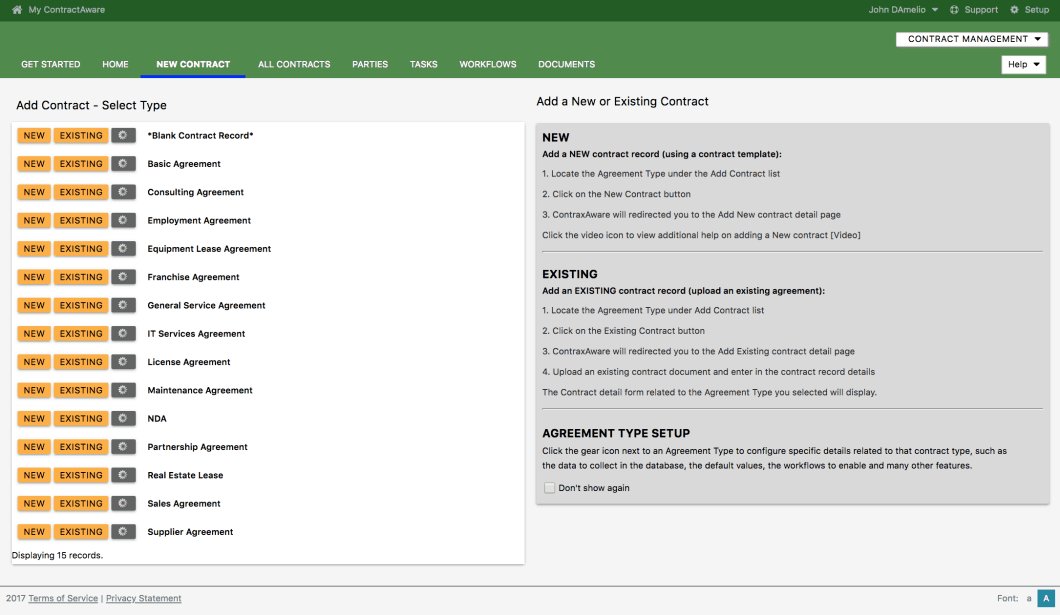Switch to the All Contracts tab
Image resolution: width=1060 pixels, height=615 pixels.
pos(294,64)
